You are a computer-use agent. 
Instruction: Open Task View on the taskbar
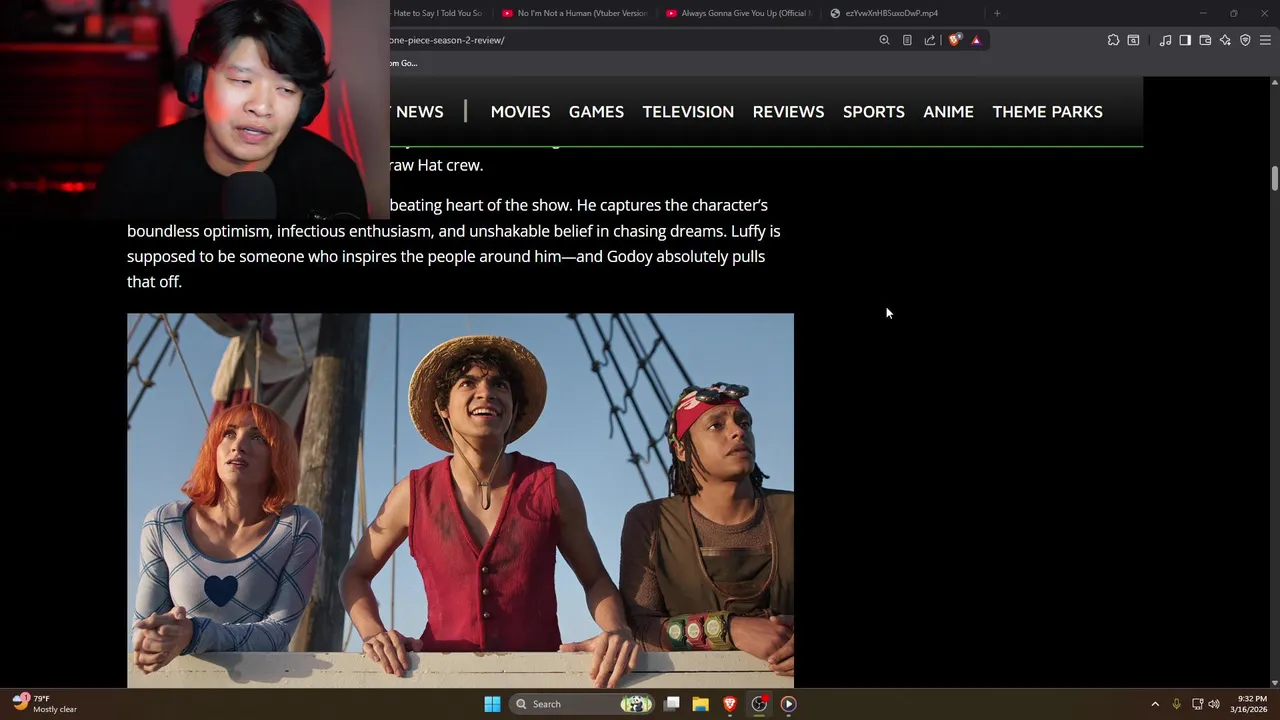click(x=672, y=704)
